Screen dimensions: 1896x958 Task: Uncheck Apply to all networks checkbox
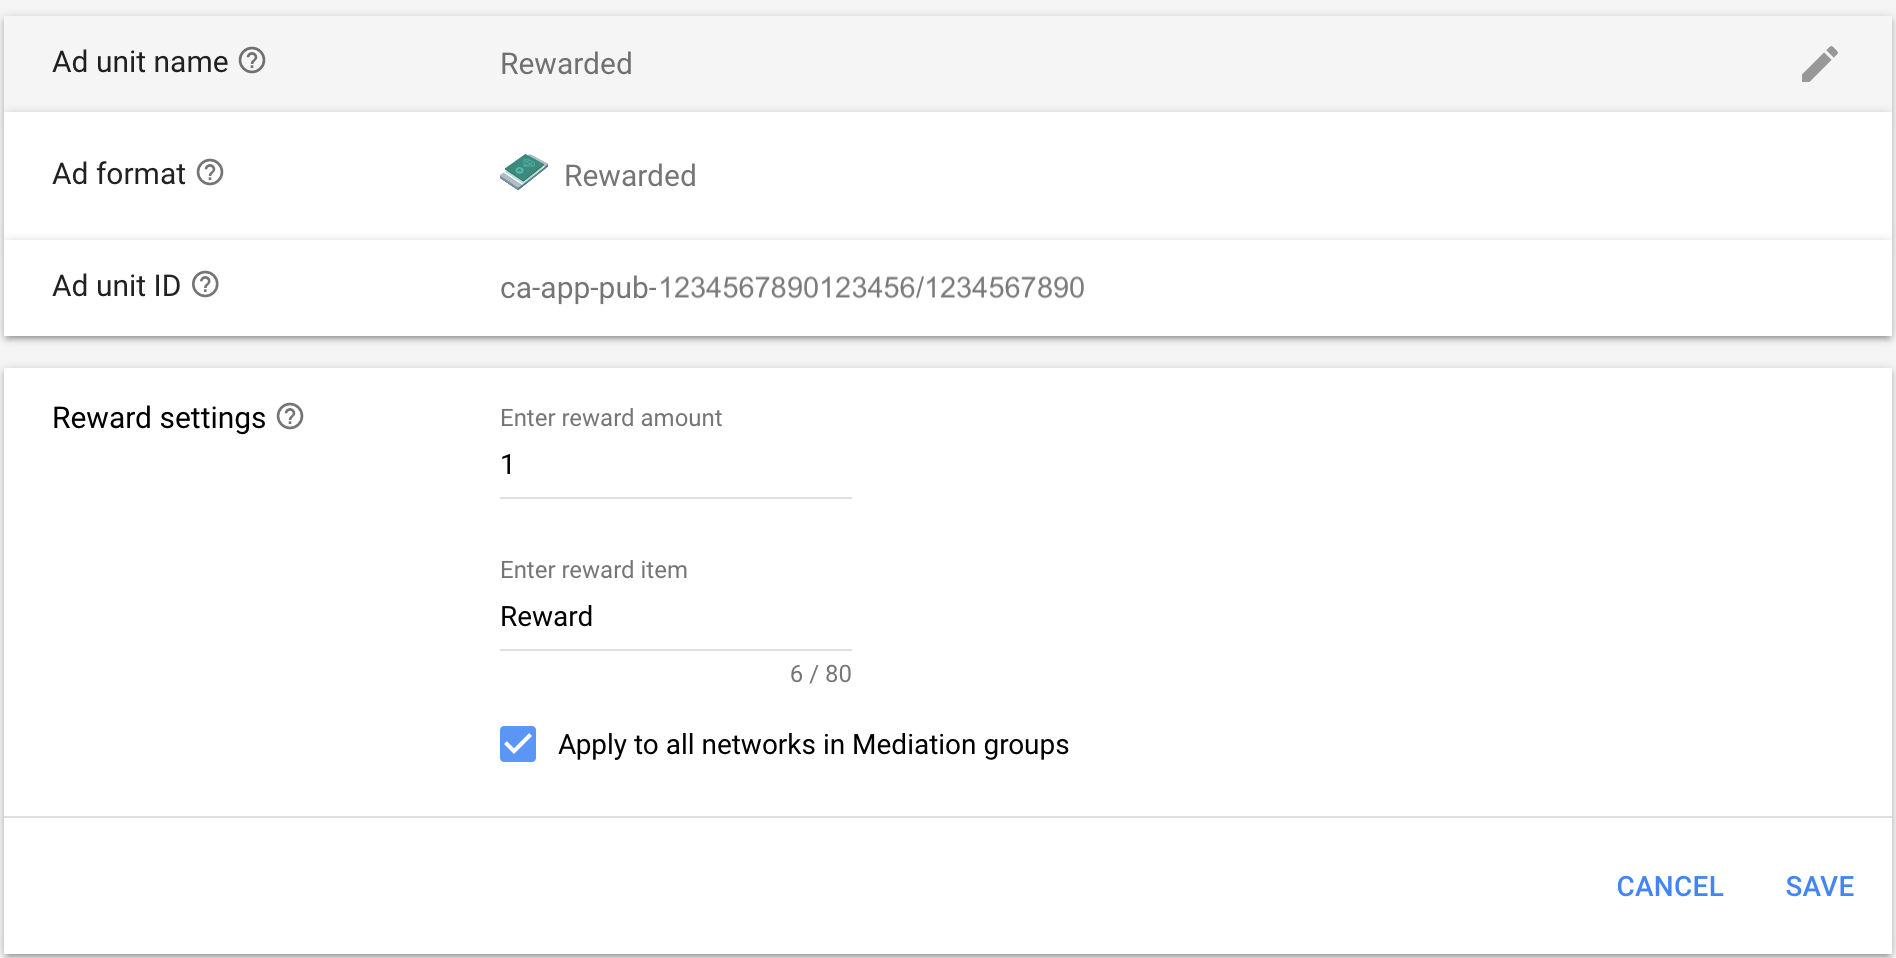point(518,744)
